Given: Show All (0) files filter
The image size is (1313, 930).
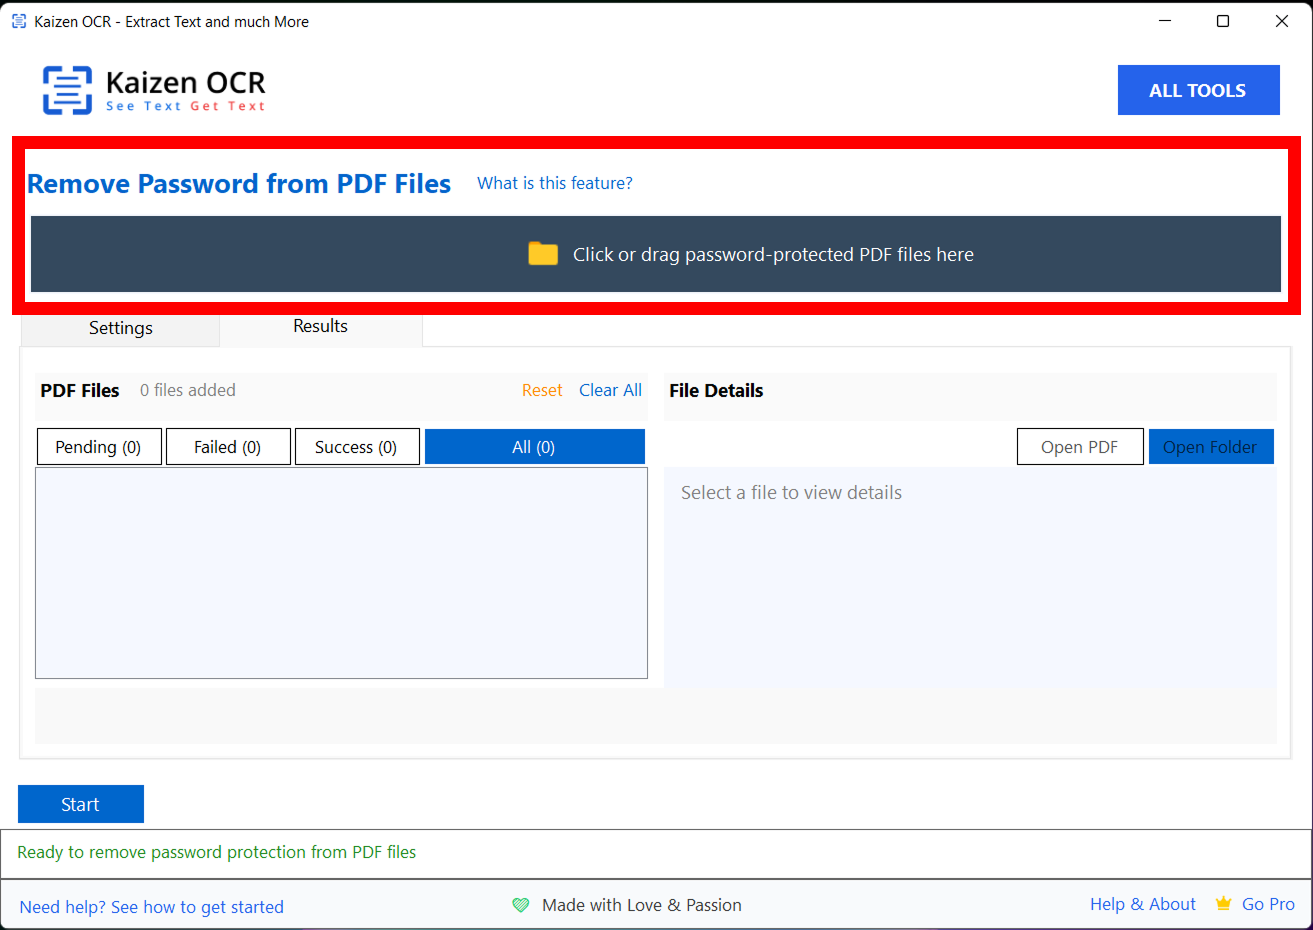Looking at the screenshot, I should pos(534,447).
